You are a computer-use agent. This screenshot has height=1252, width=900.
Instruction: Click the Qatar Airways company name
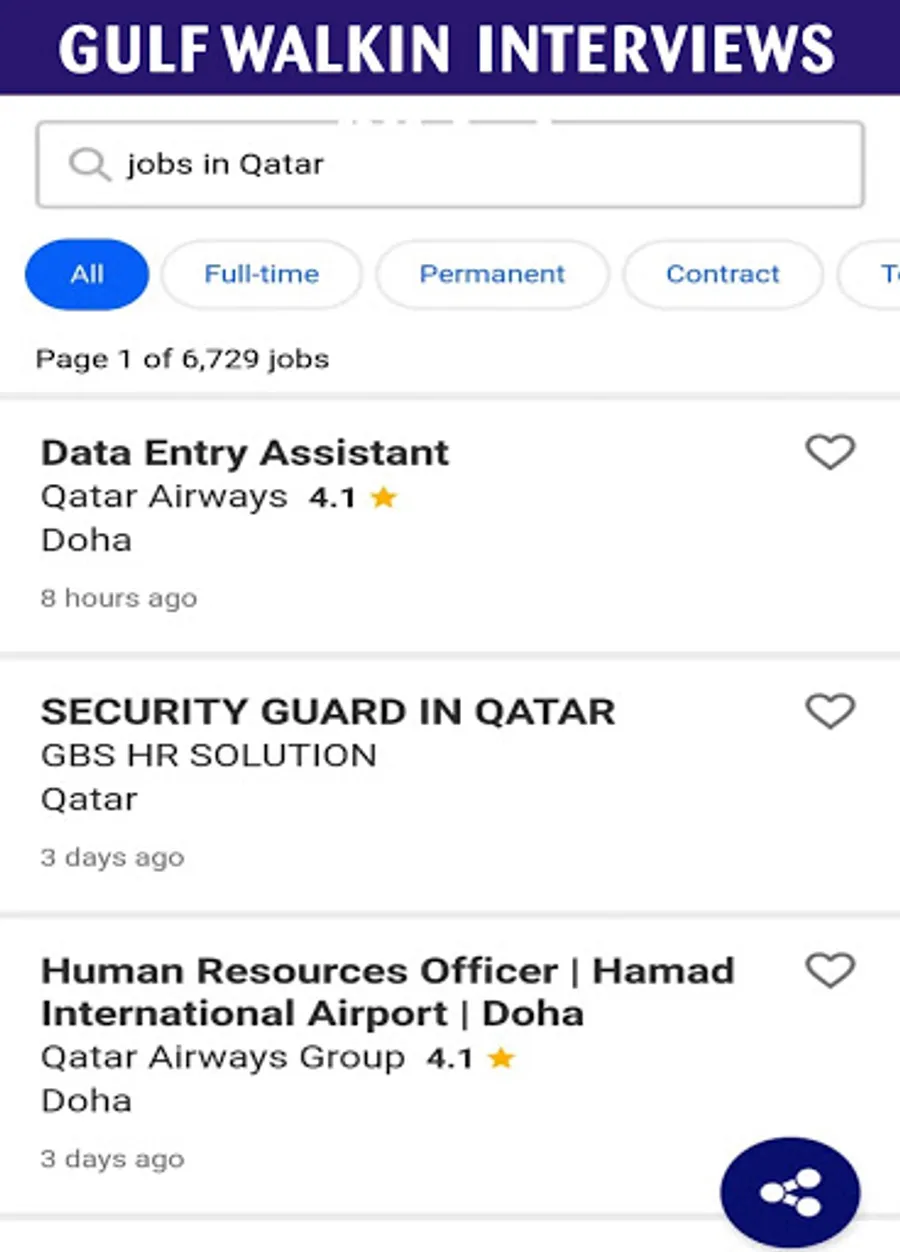tap(164, 497)
